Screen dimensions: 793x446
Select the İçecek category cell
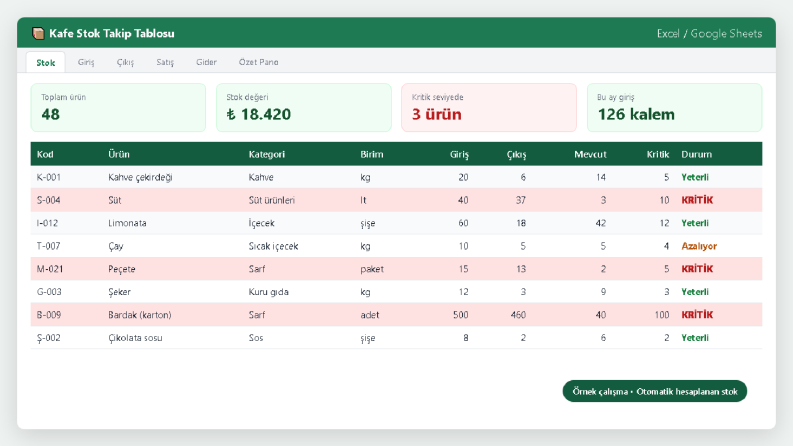pyautogui.click(x=261, y=223)
